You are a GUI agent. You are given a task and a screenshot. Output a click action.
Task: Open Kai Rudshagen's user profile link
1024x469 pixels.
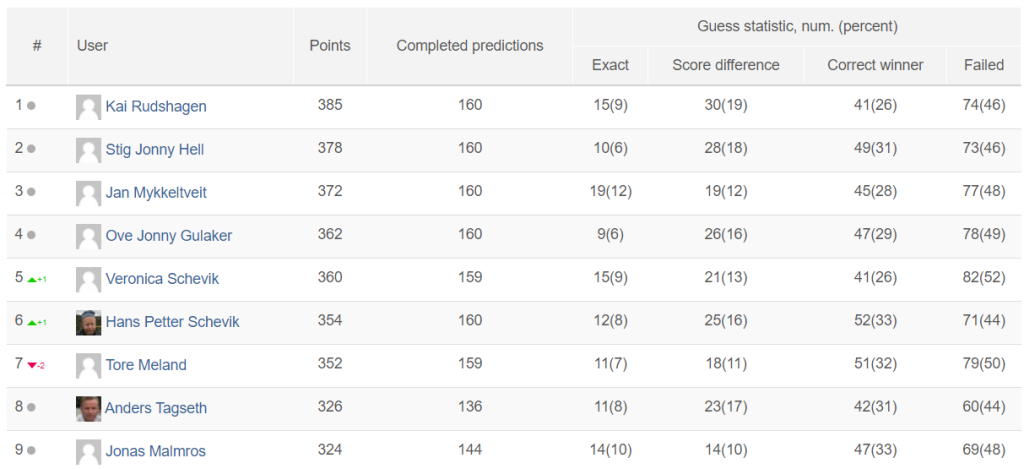click(156, 106)
